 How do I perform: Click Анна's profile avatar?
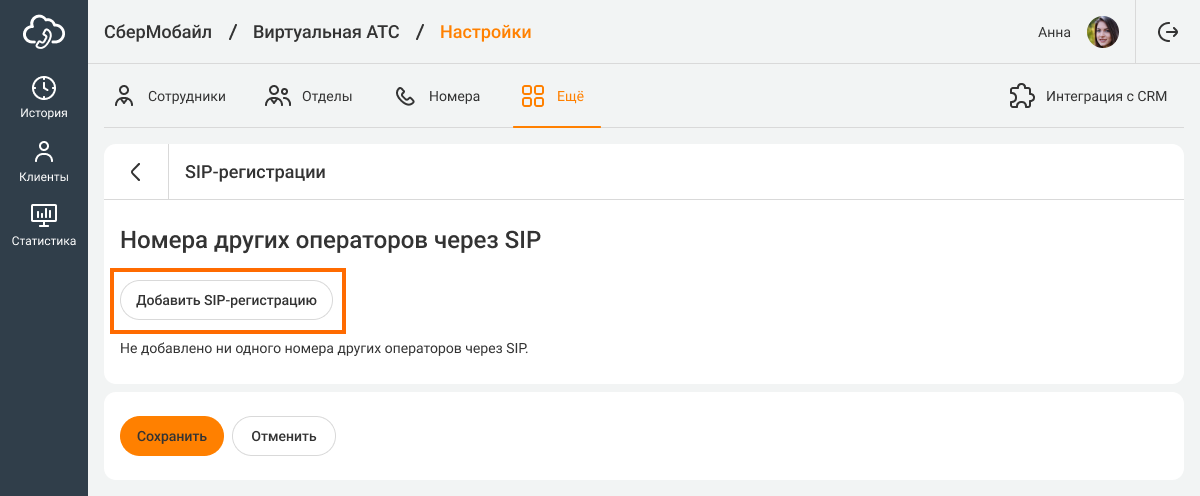(1103, 32)
